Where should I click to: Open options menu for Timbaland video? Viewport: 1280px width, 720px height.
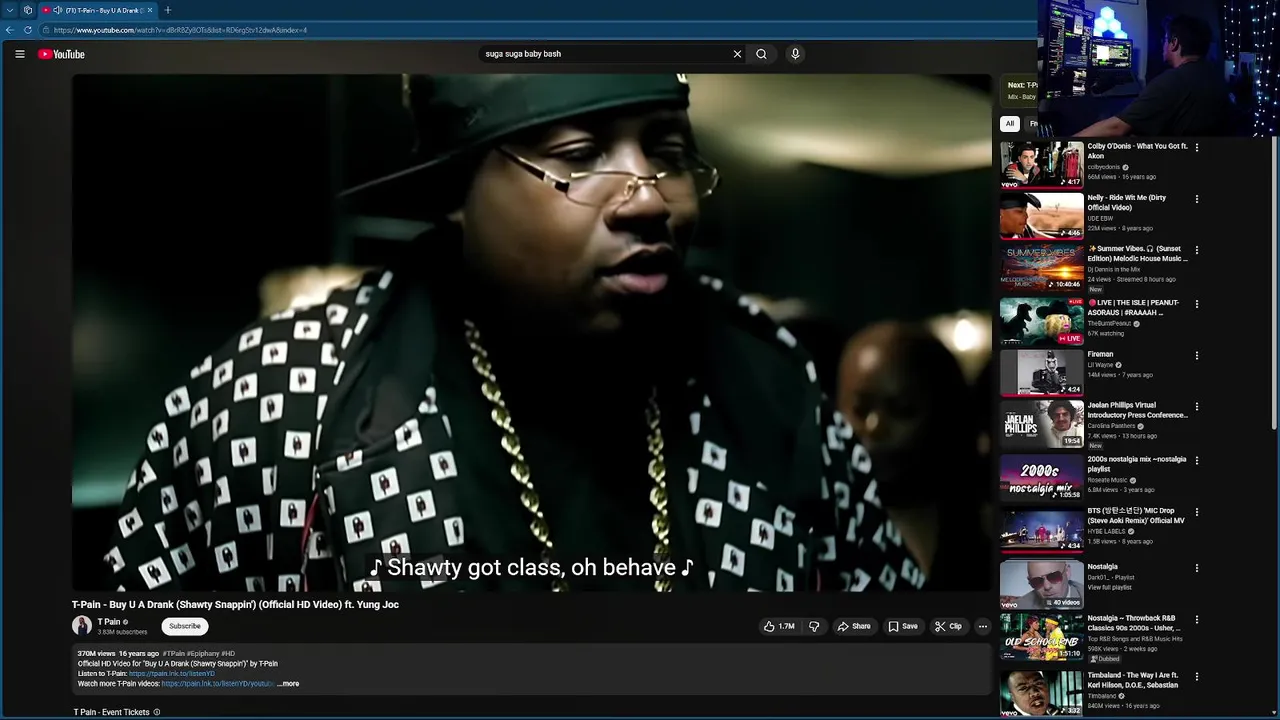pyautogui.click(x=1197, y=677)
